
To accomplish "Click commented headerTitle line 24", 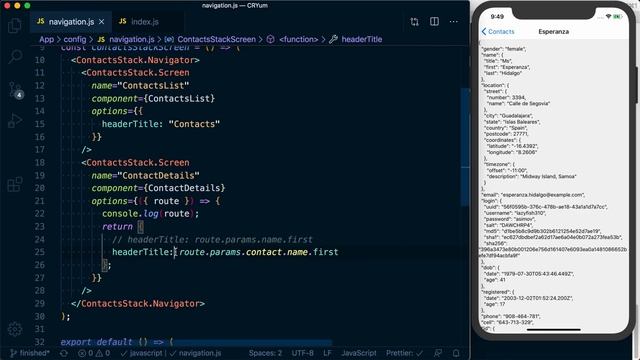I will click(x=212, y=240).
